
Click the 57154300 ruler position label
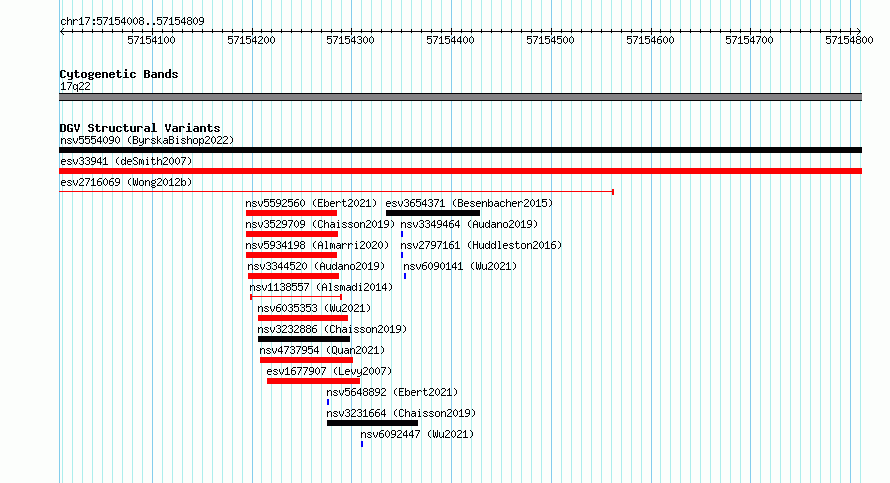click(x=350, y=40)
